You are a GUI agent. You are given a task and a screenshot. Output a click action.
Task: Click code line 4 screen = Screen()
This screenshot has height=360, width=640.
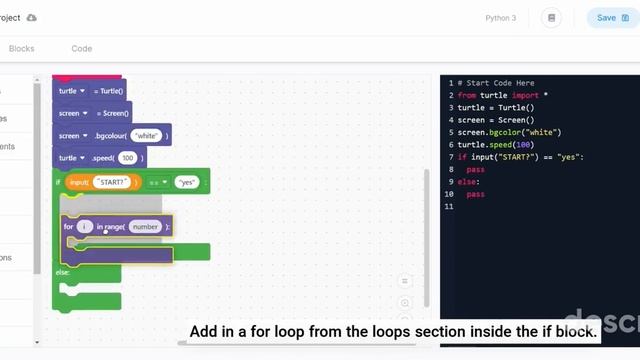click(x=496, y=120)
